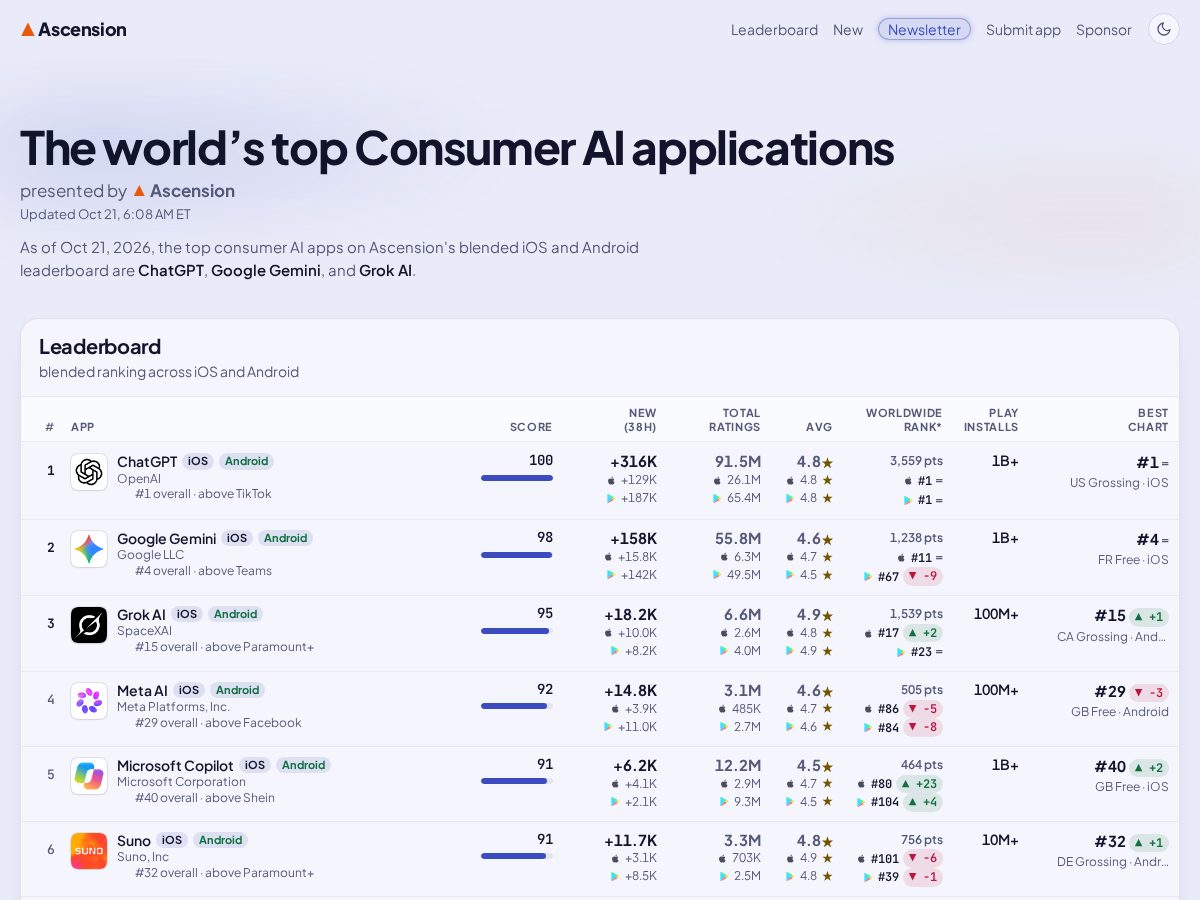Screen dimensions: 1200x900
Task: Click the Suno app name
Action: 134,841
